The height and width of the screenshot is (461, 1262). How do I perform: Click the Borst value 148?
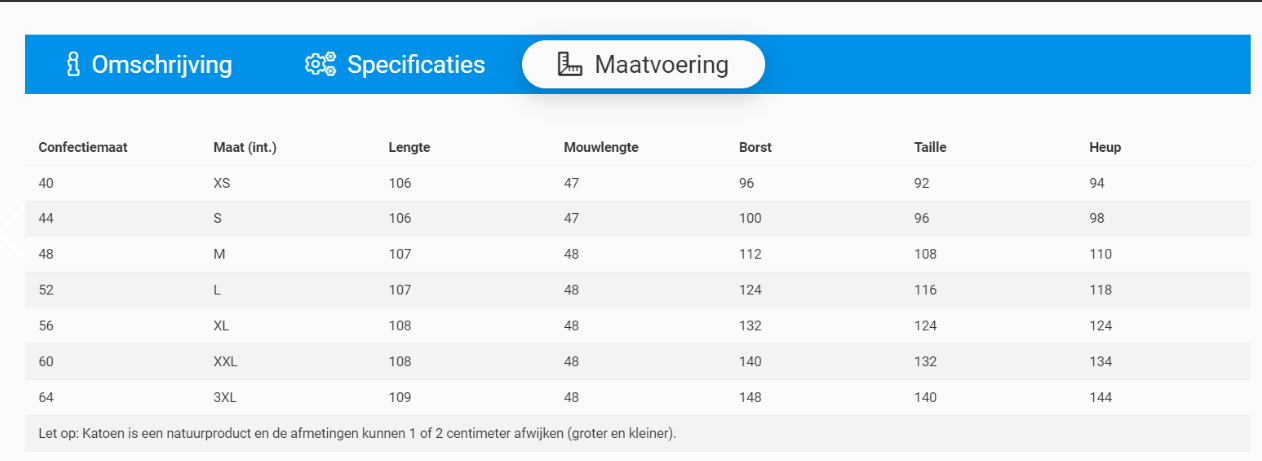[750, 397]
